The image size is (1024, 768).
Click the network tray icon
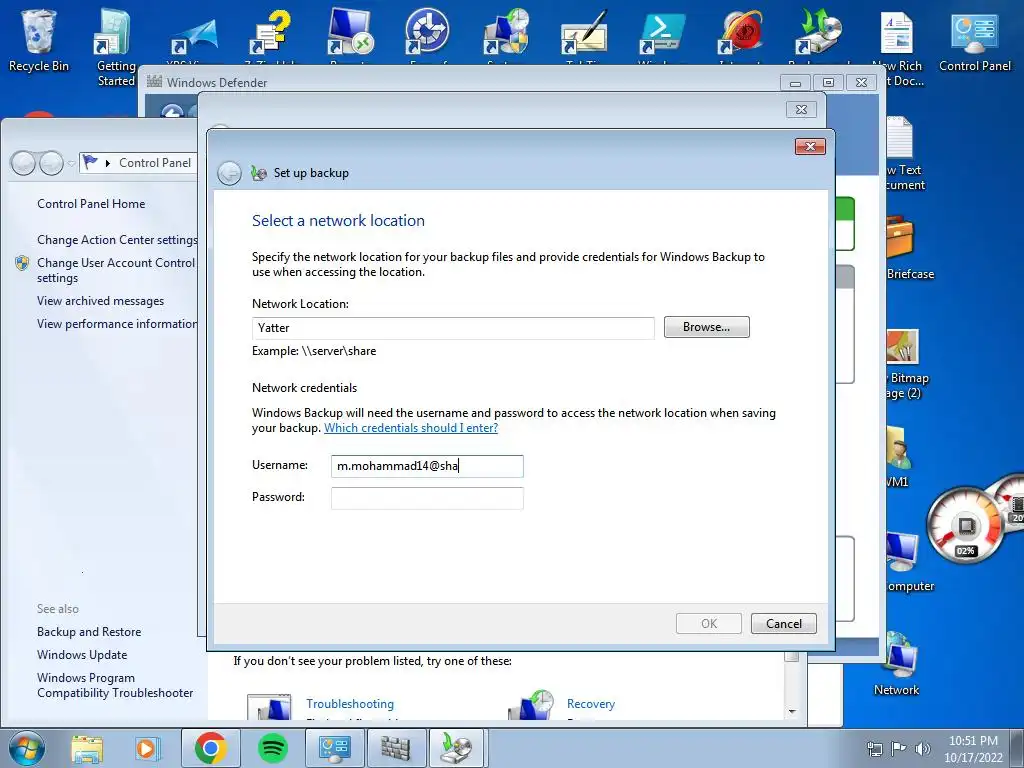pos(874,748)
